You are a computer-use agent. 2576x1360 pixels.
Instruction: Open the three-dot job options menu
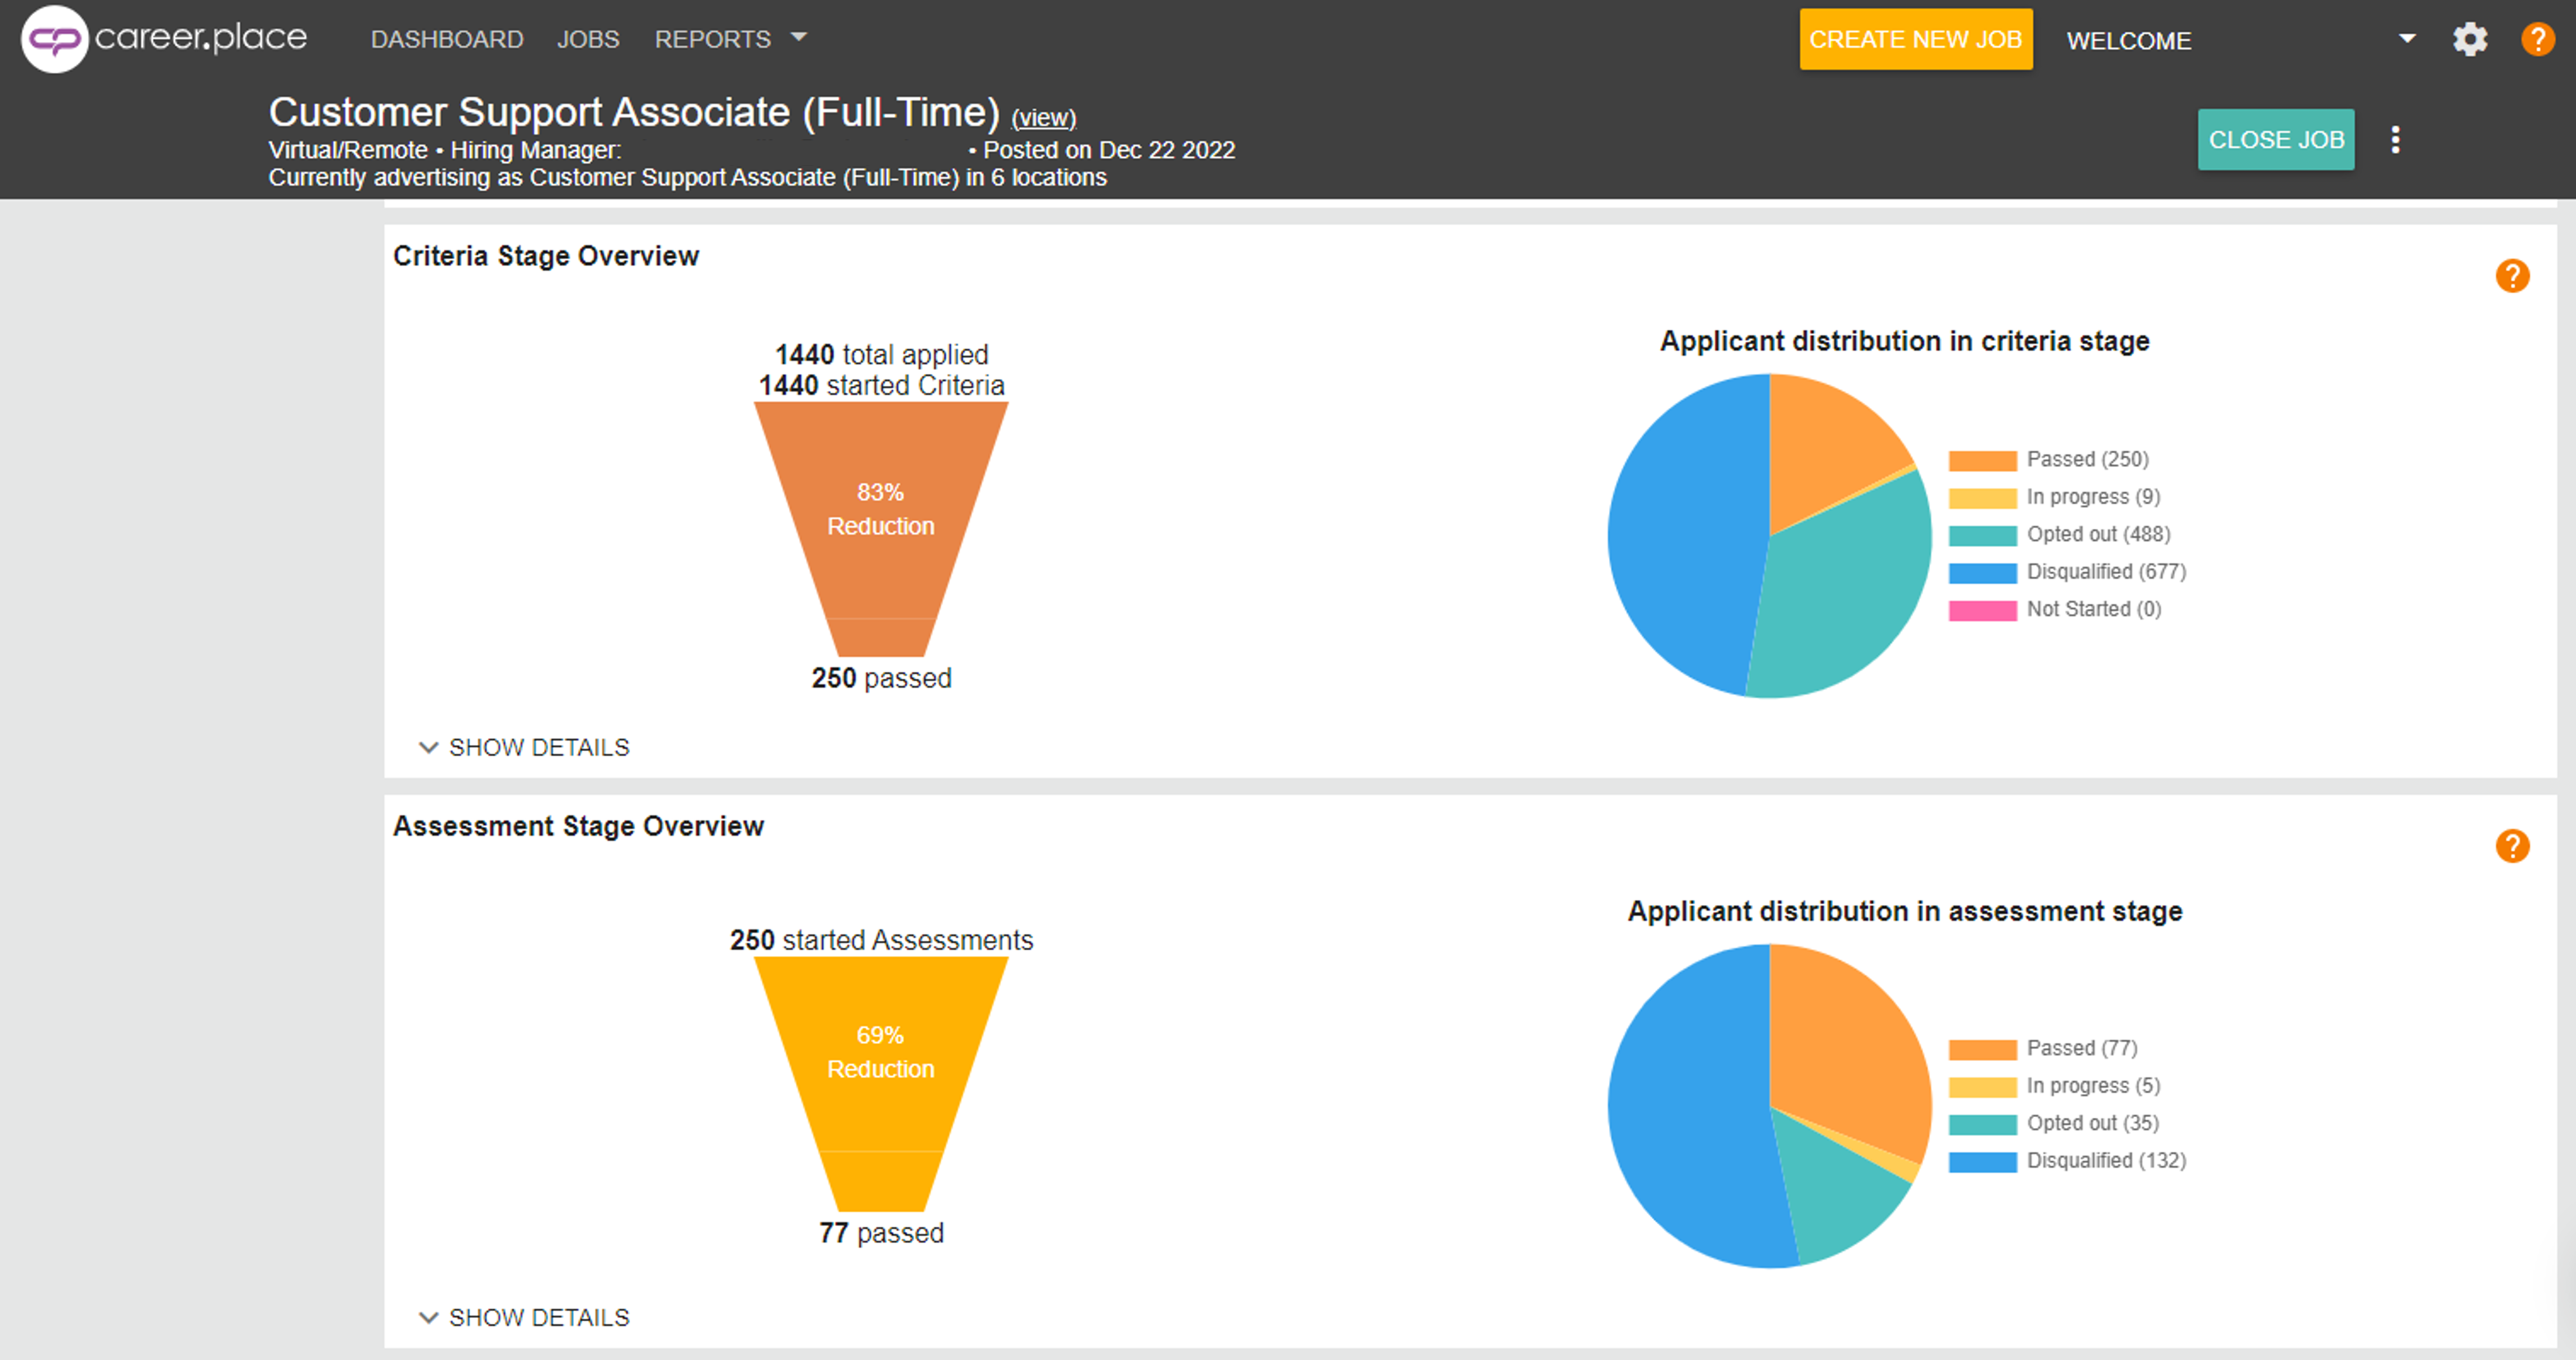[x=2395, y=140]
